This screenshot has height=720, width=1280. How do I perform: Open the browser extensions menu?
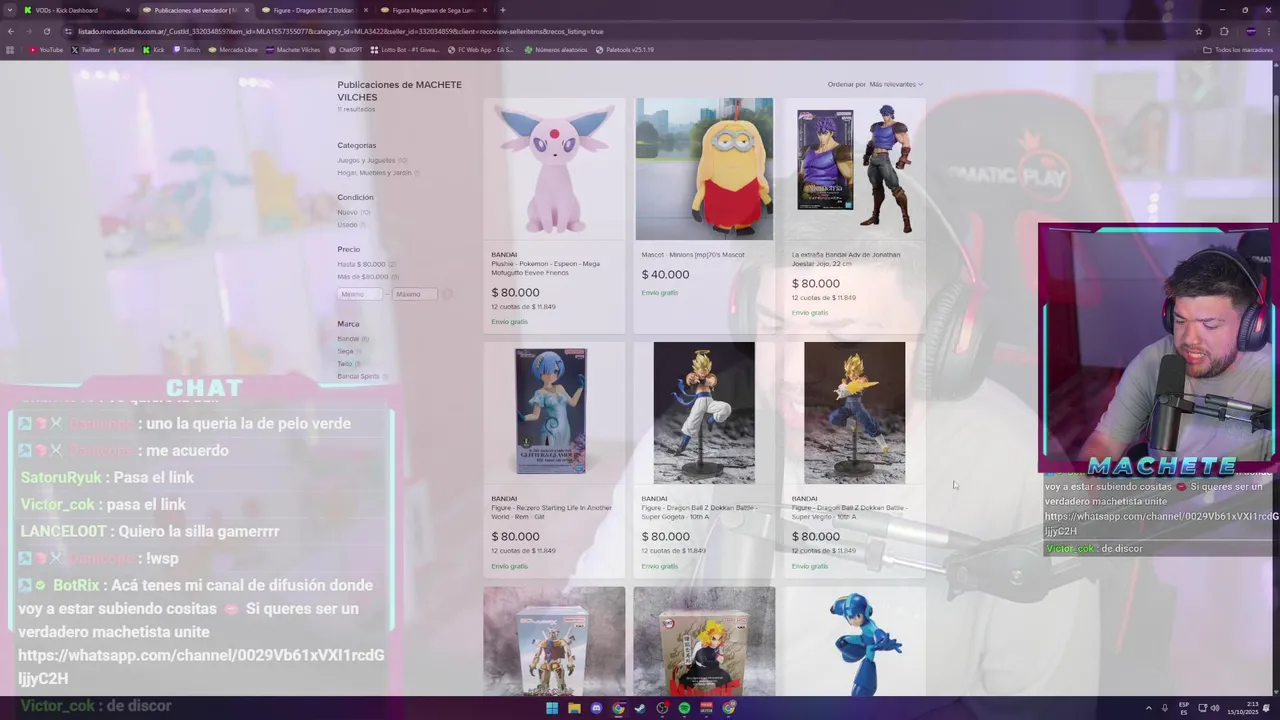(1224, 31)
